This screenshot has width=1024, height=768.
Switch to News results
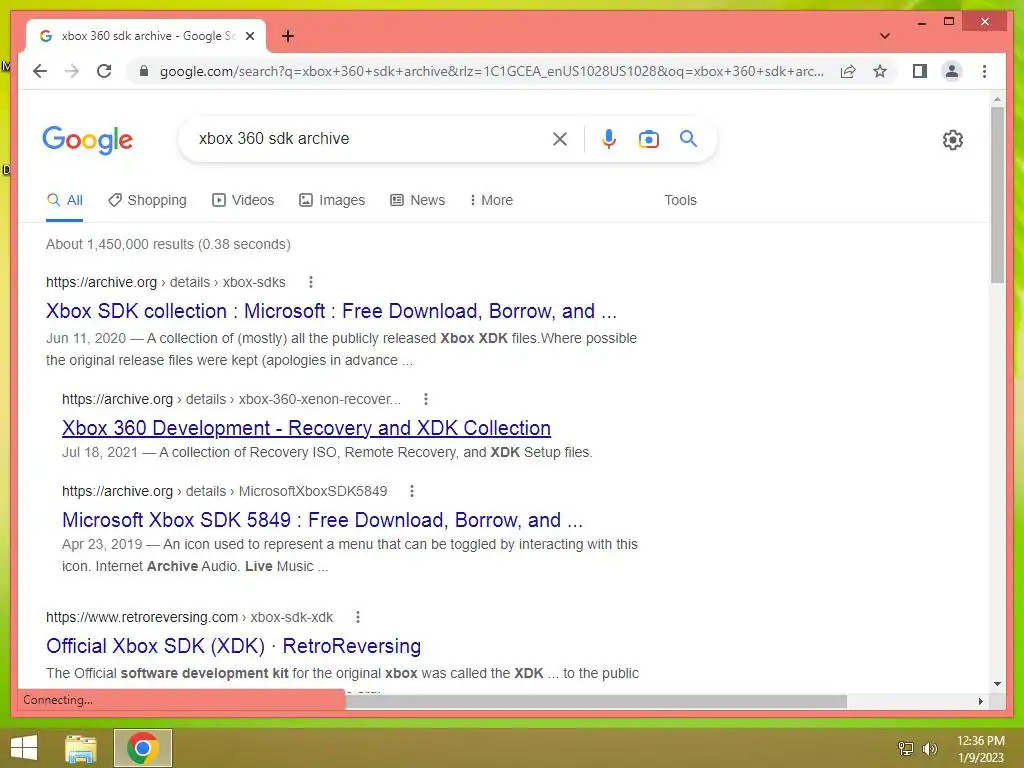417,200
